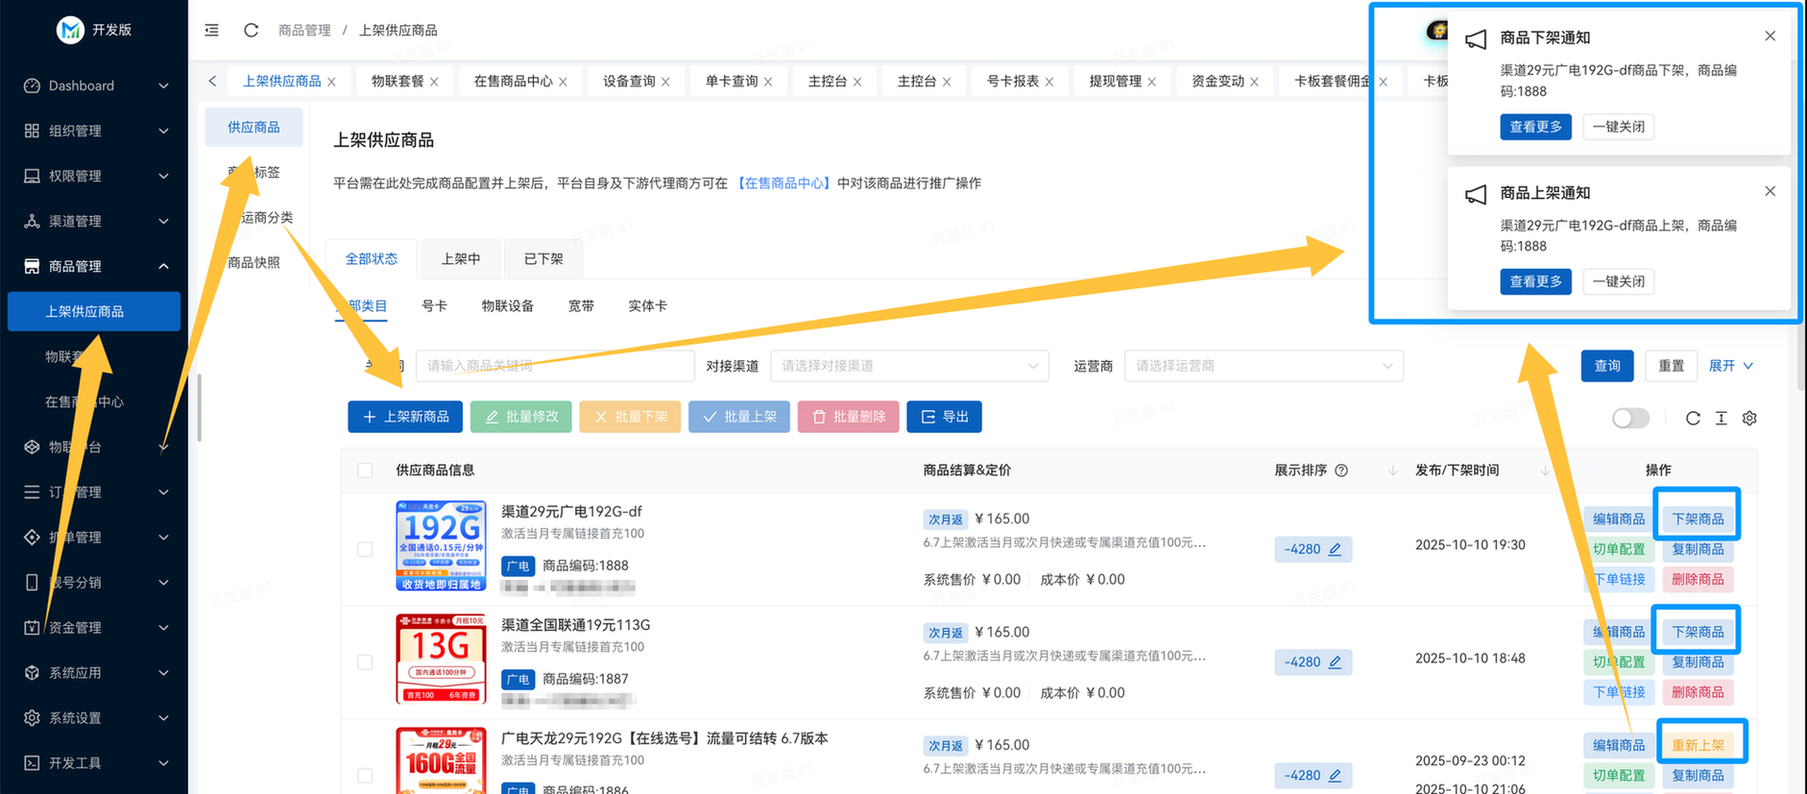
Task: Click help icon next to 展示排序
Action: (1341, 470)
